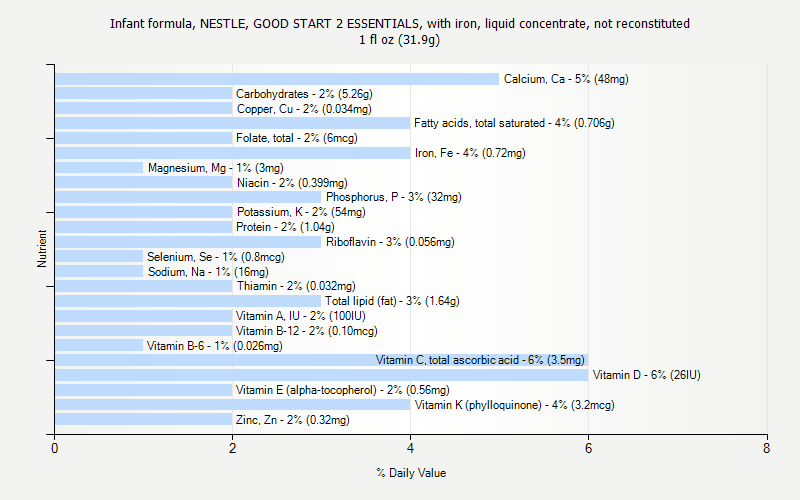Click the Fatty acids, total saturated label
The image size is (800, 500).
point(514,123)
